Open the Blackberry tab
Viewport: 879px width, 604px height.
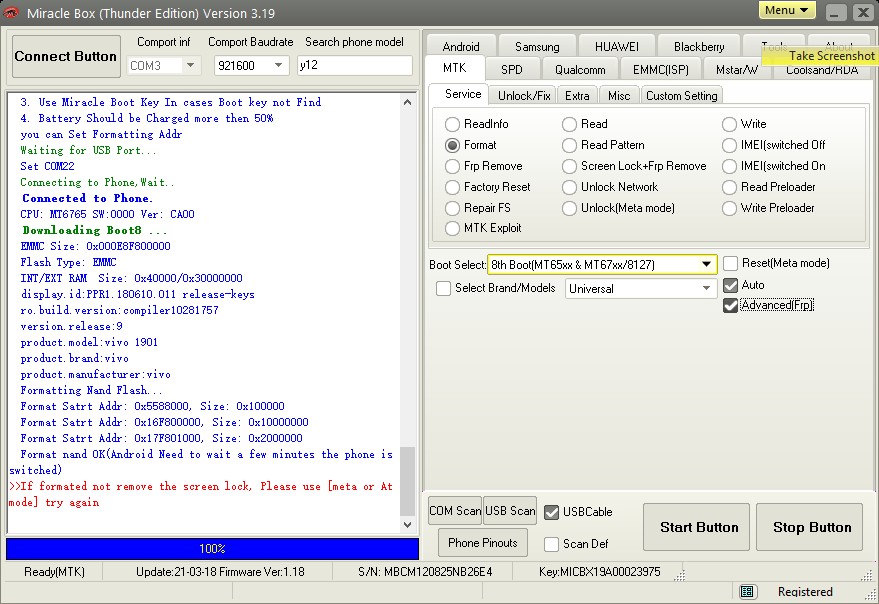(698, 47)
